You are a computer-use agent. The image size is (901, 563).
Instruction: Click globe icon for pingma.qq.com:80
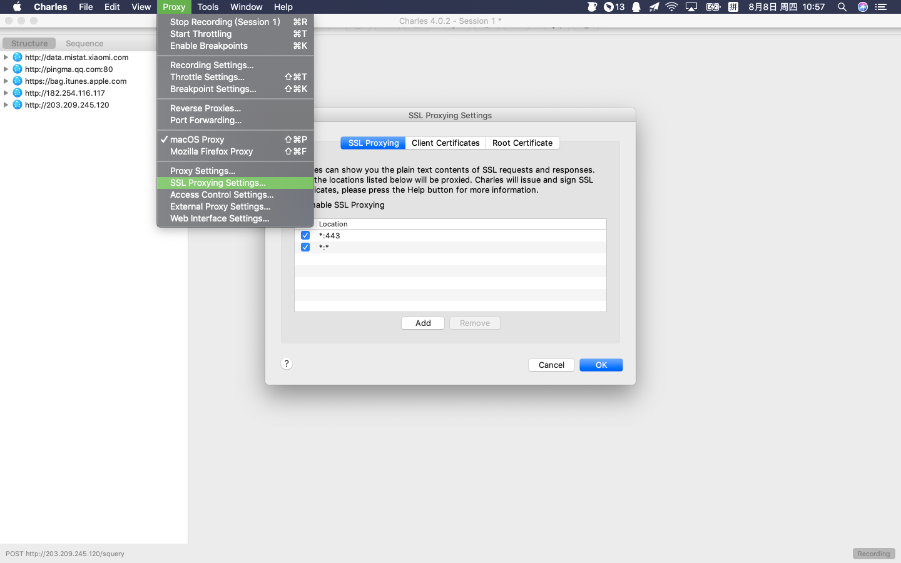coord(17,69)
